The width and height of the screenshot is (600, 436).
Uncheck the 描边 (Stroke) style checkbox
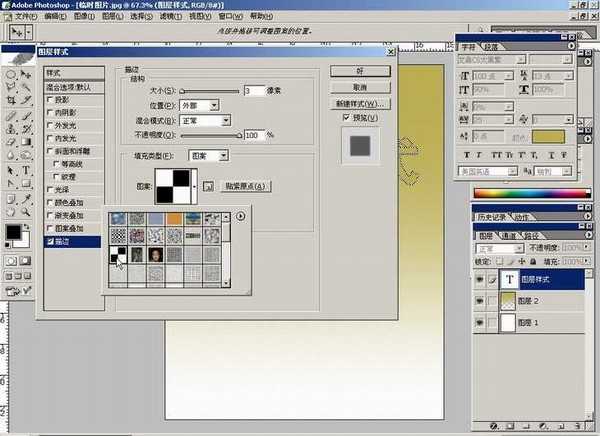pos(50,241)
